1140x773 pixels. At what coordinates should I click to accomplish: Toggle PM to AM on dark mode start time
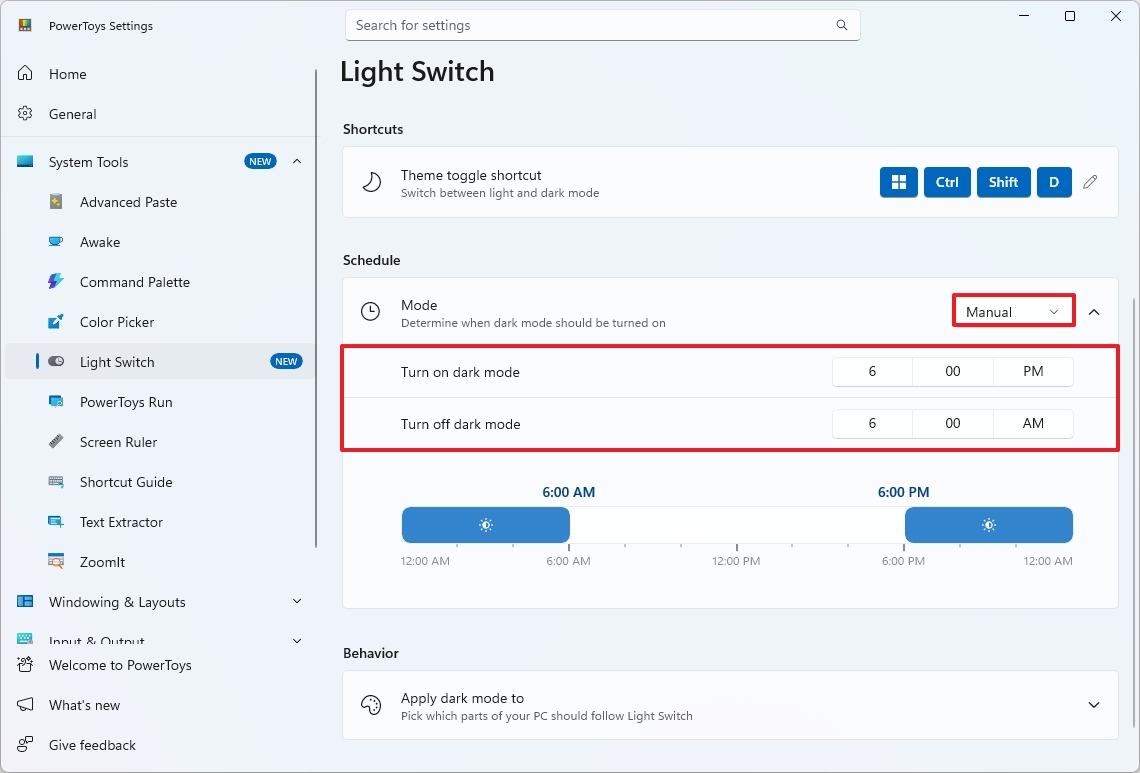click(x=1033, y=371)
